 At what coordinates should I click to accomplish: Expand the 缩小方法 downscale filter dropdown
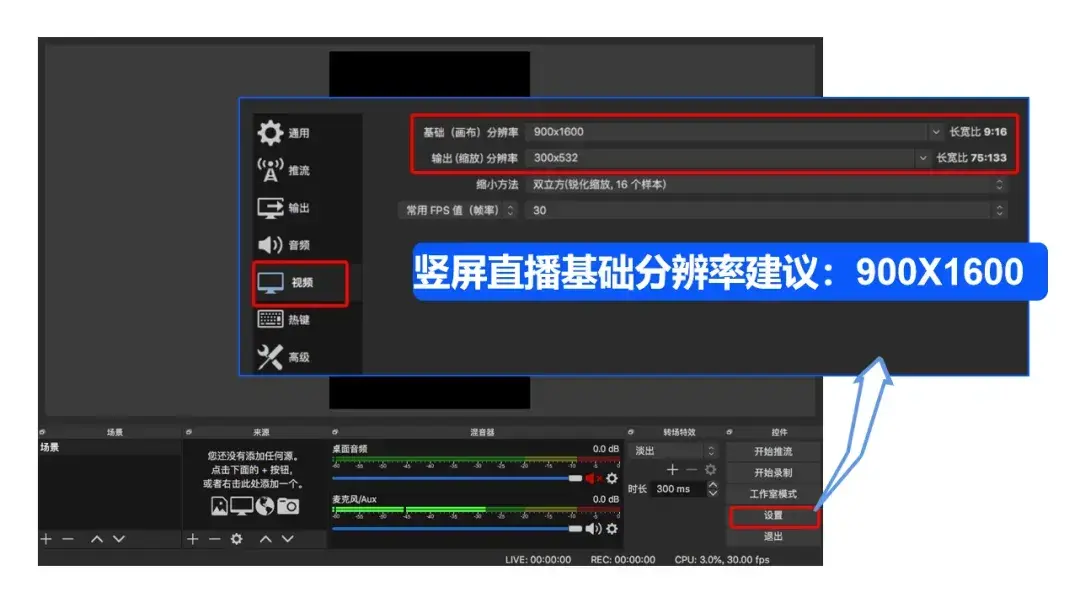click(767, 184)
